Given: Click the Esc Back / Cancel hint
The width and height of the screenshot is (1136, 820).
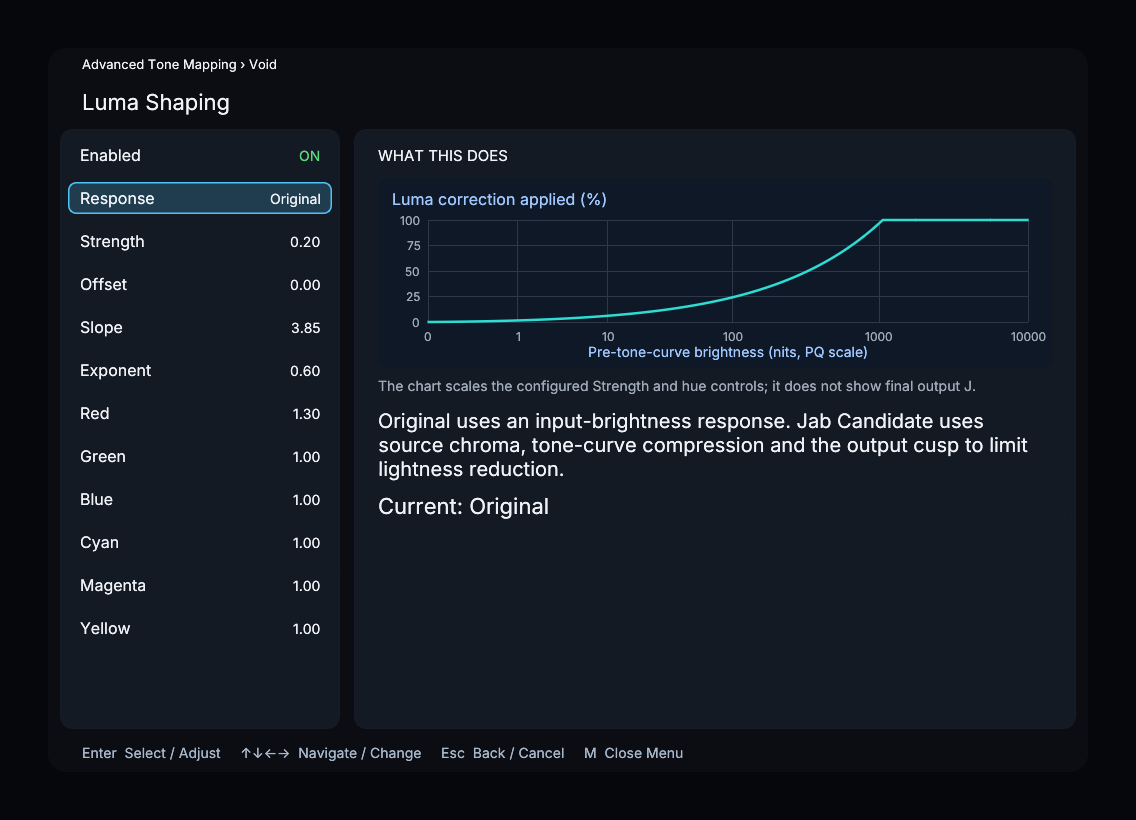Looking at the screenshot, I should point(502,753).
